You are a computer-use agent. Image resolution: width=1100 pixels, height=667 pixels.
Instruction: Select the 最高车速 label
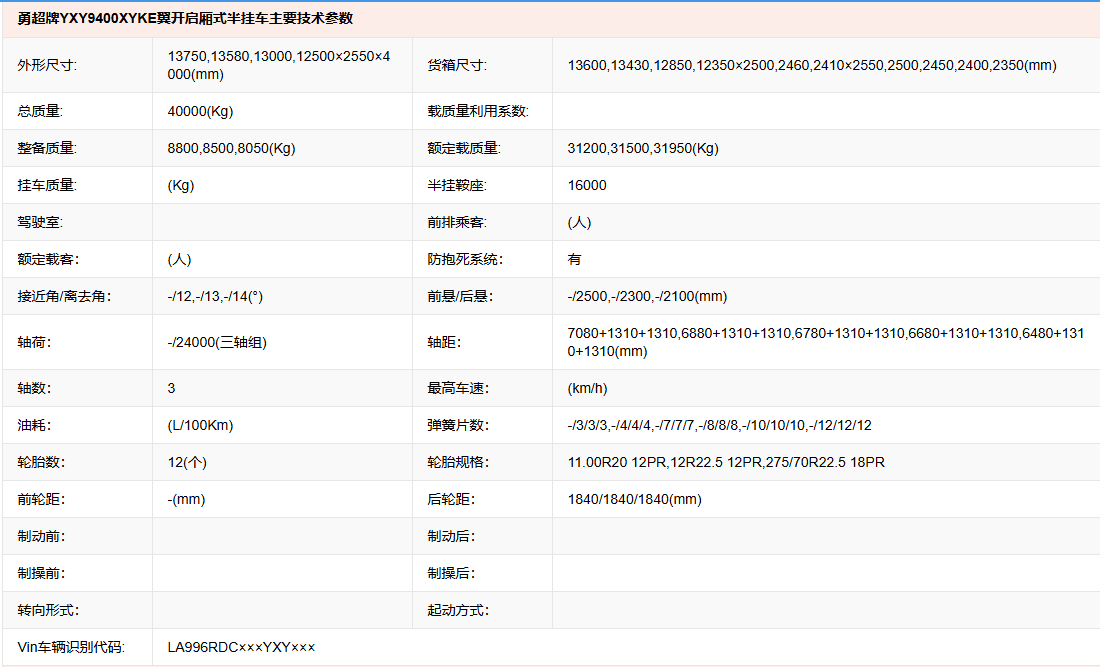click(458, 389)
